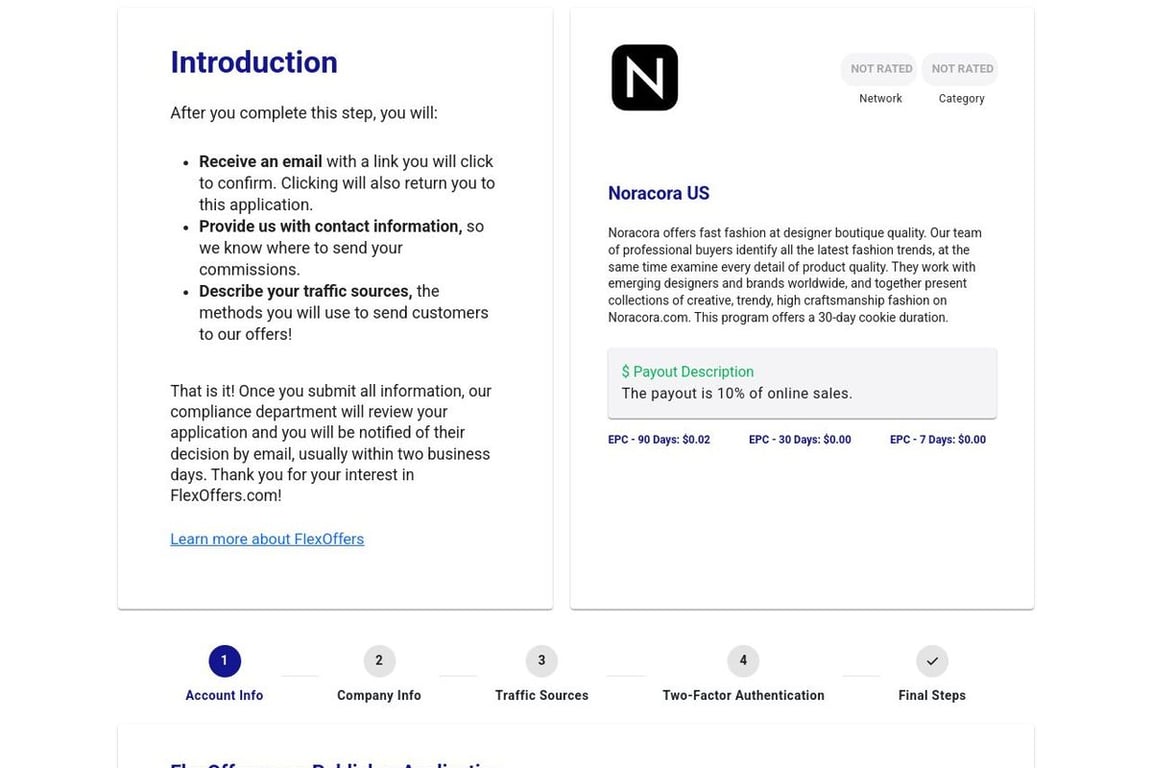Click 'The payout is 10% of online sales.'
1152x768 pixels.
[x=737, y=393]
